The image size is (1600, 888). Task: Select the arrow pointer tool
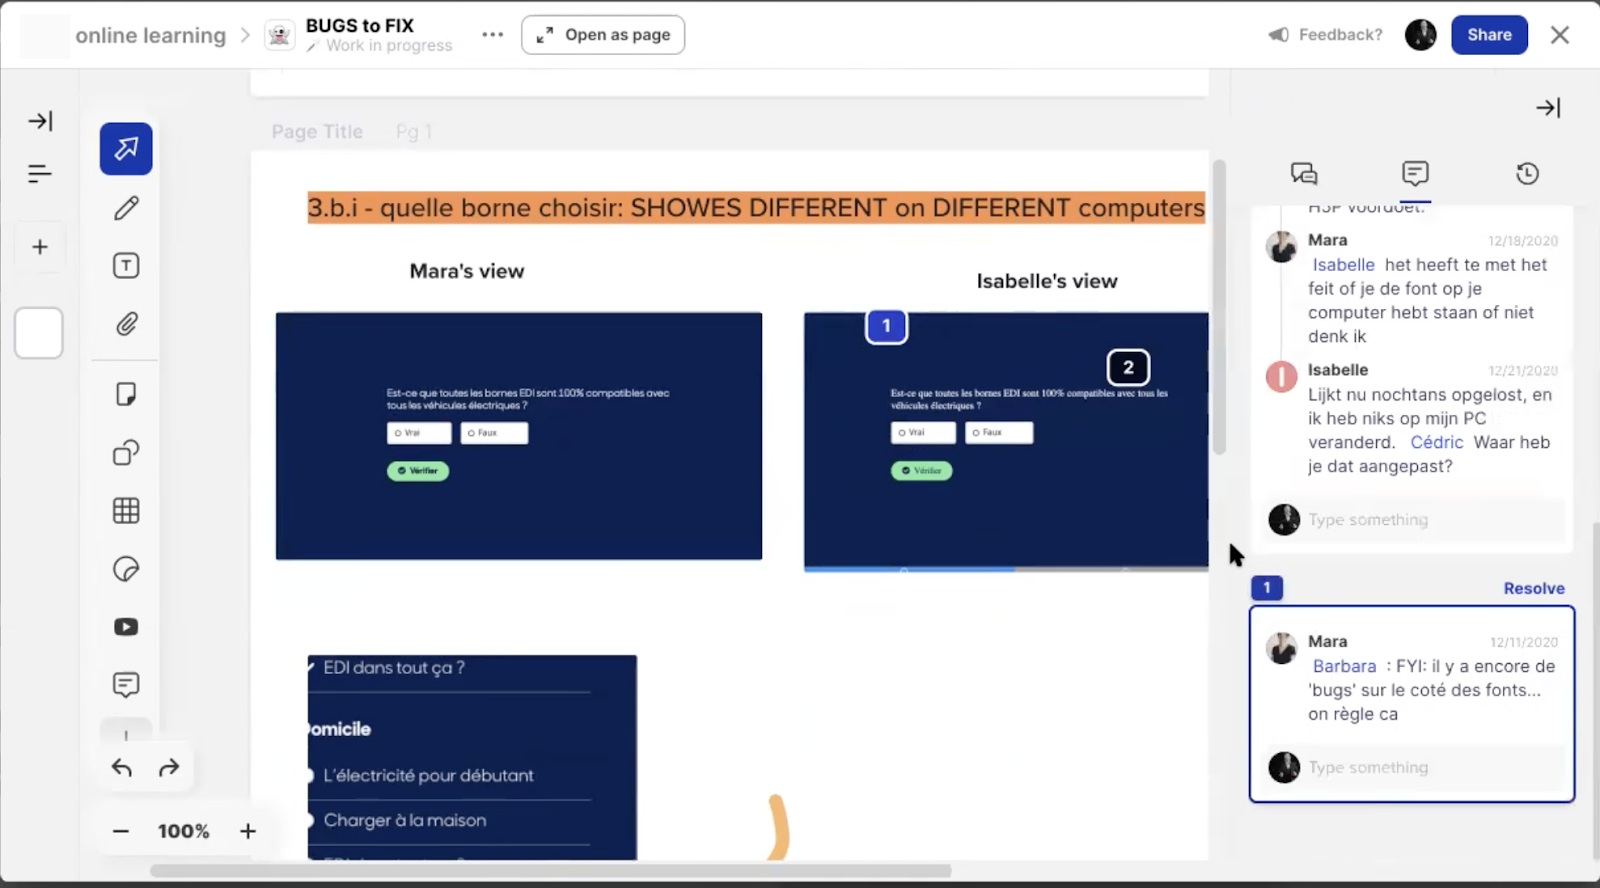pos(126,149)
